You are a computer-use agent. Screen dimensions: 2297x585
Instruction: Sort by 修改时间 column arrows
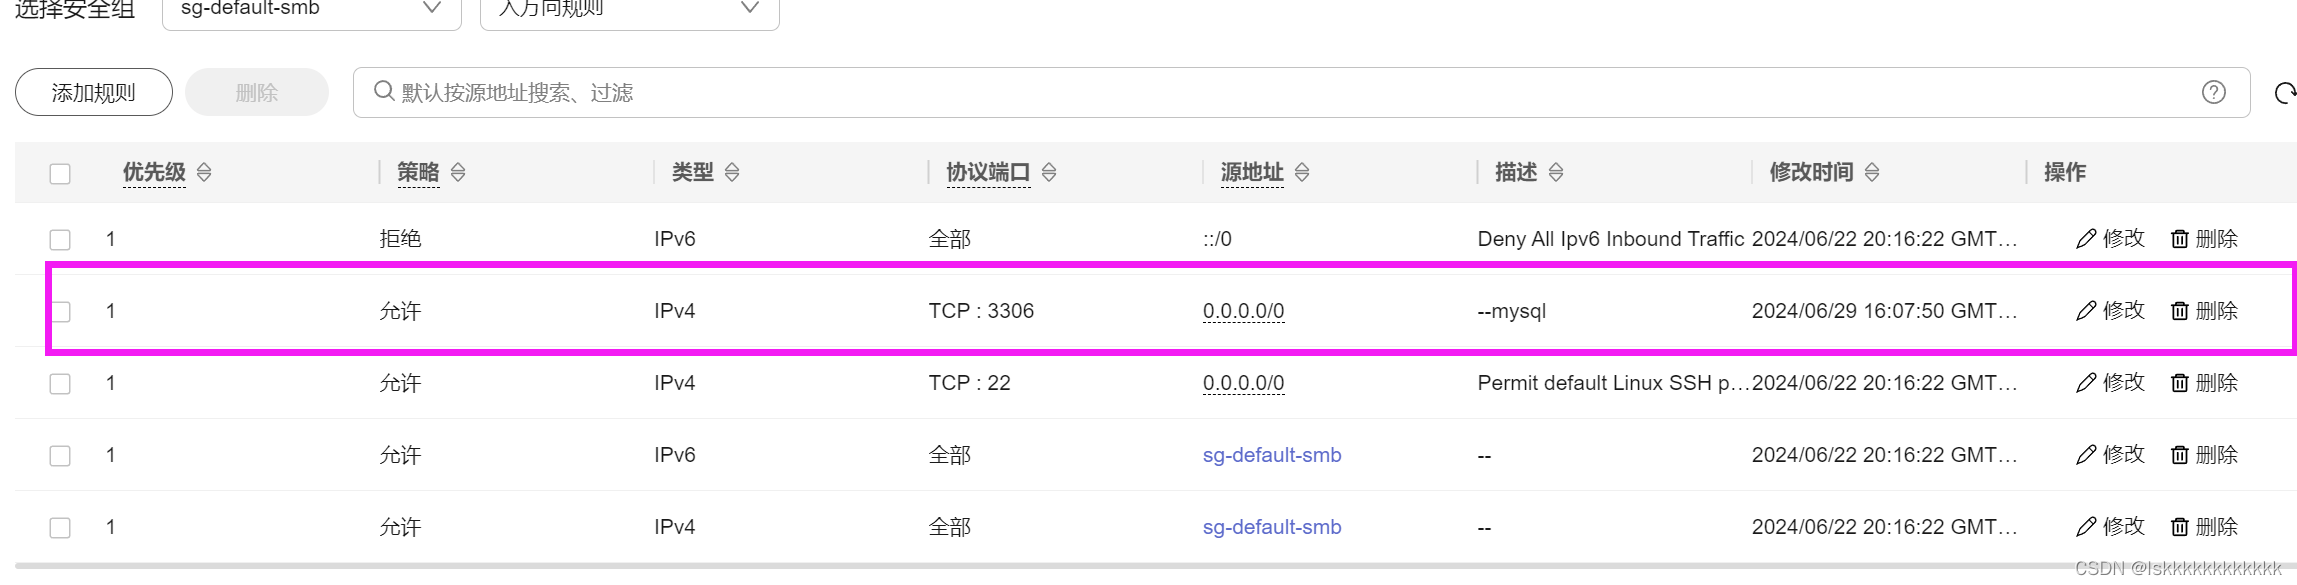tap(1872, 172)
